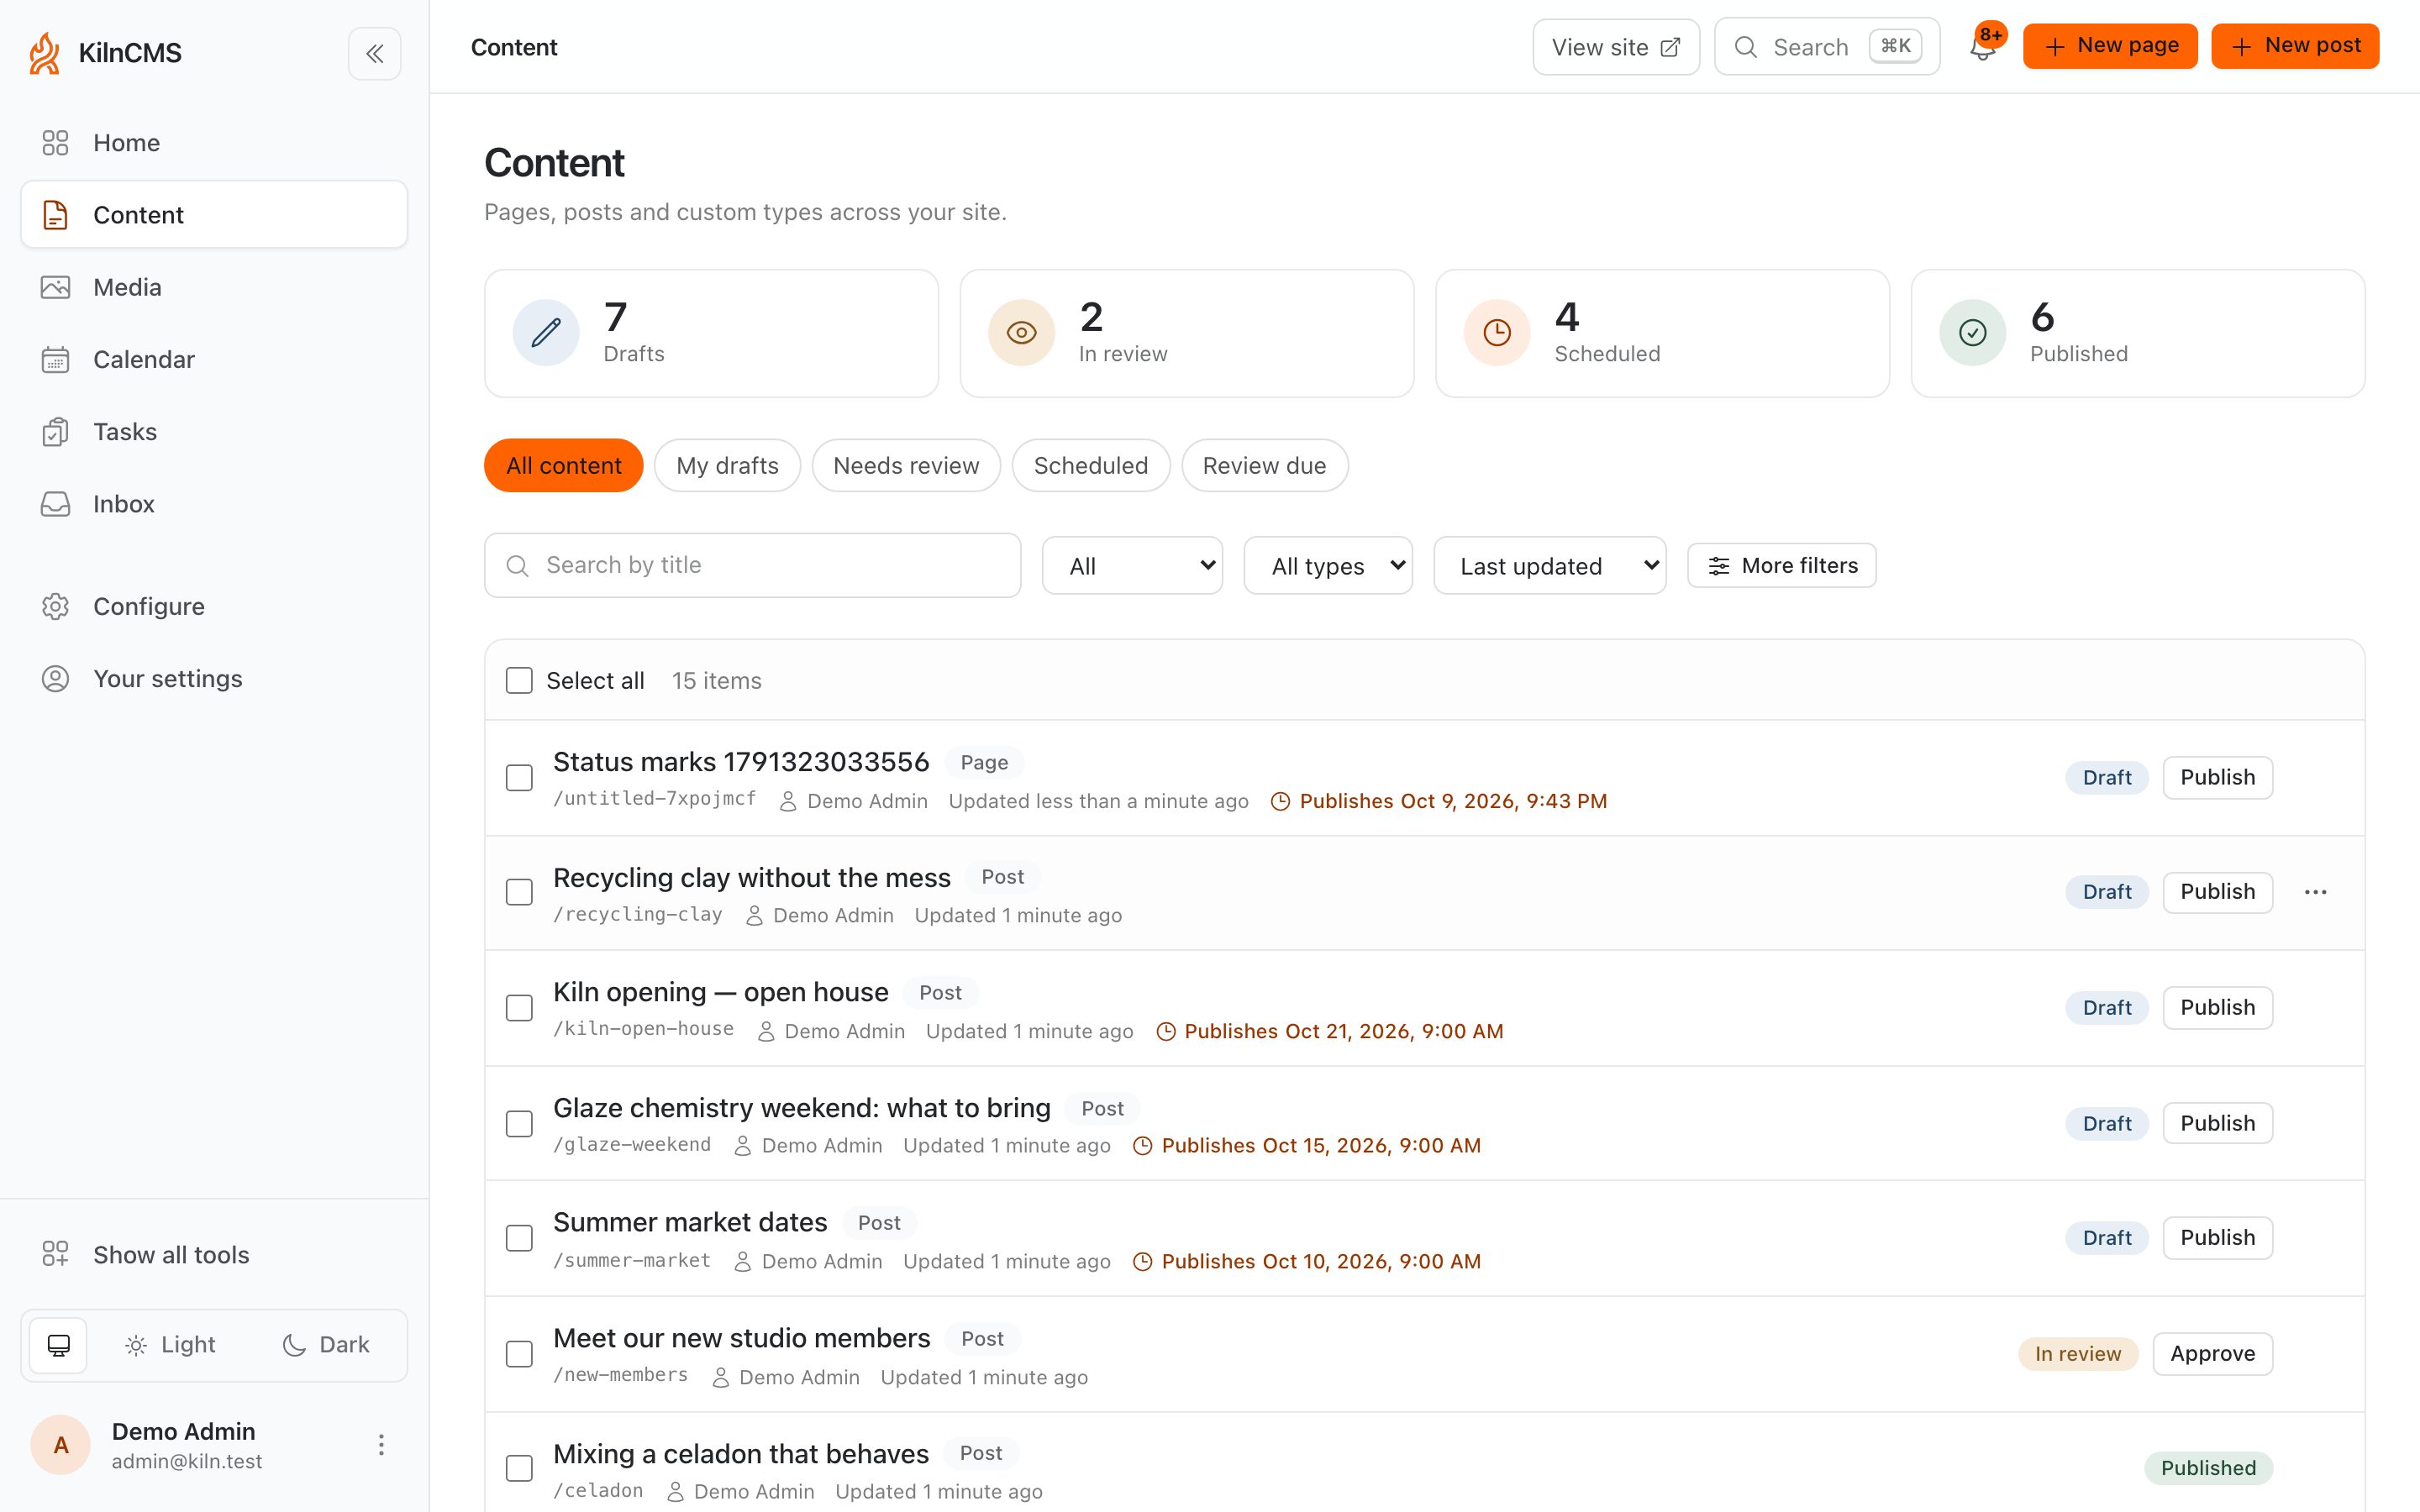This screenshot has width=2420, height=1512.
Task: Open the All types dropdown
Action: [x=1328, y=566]
